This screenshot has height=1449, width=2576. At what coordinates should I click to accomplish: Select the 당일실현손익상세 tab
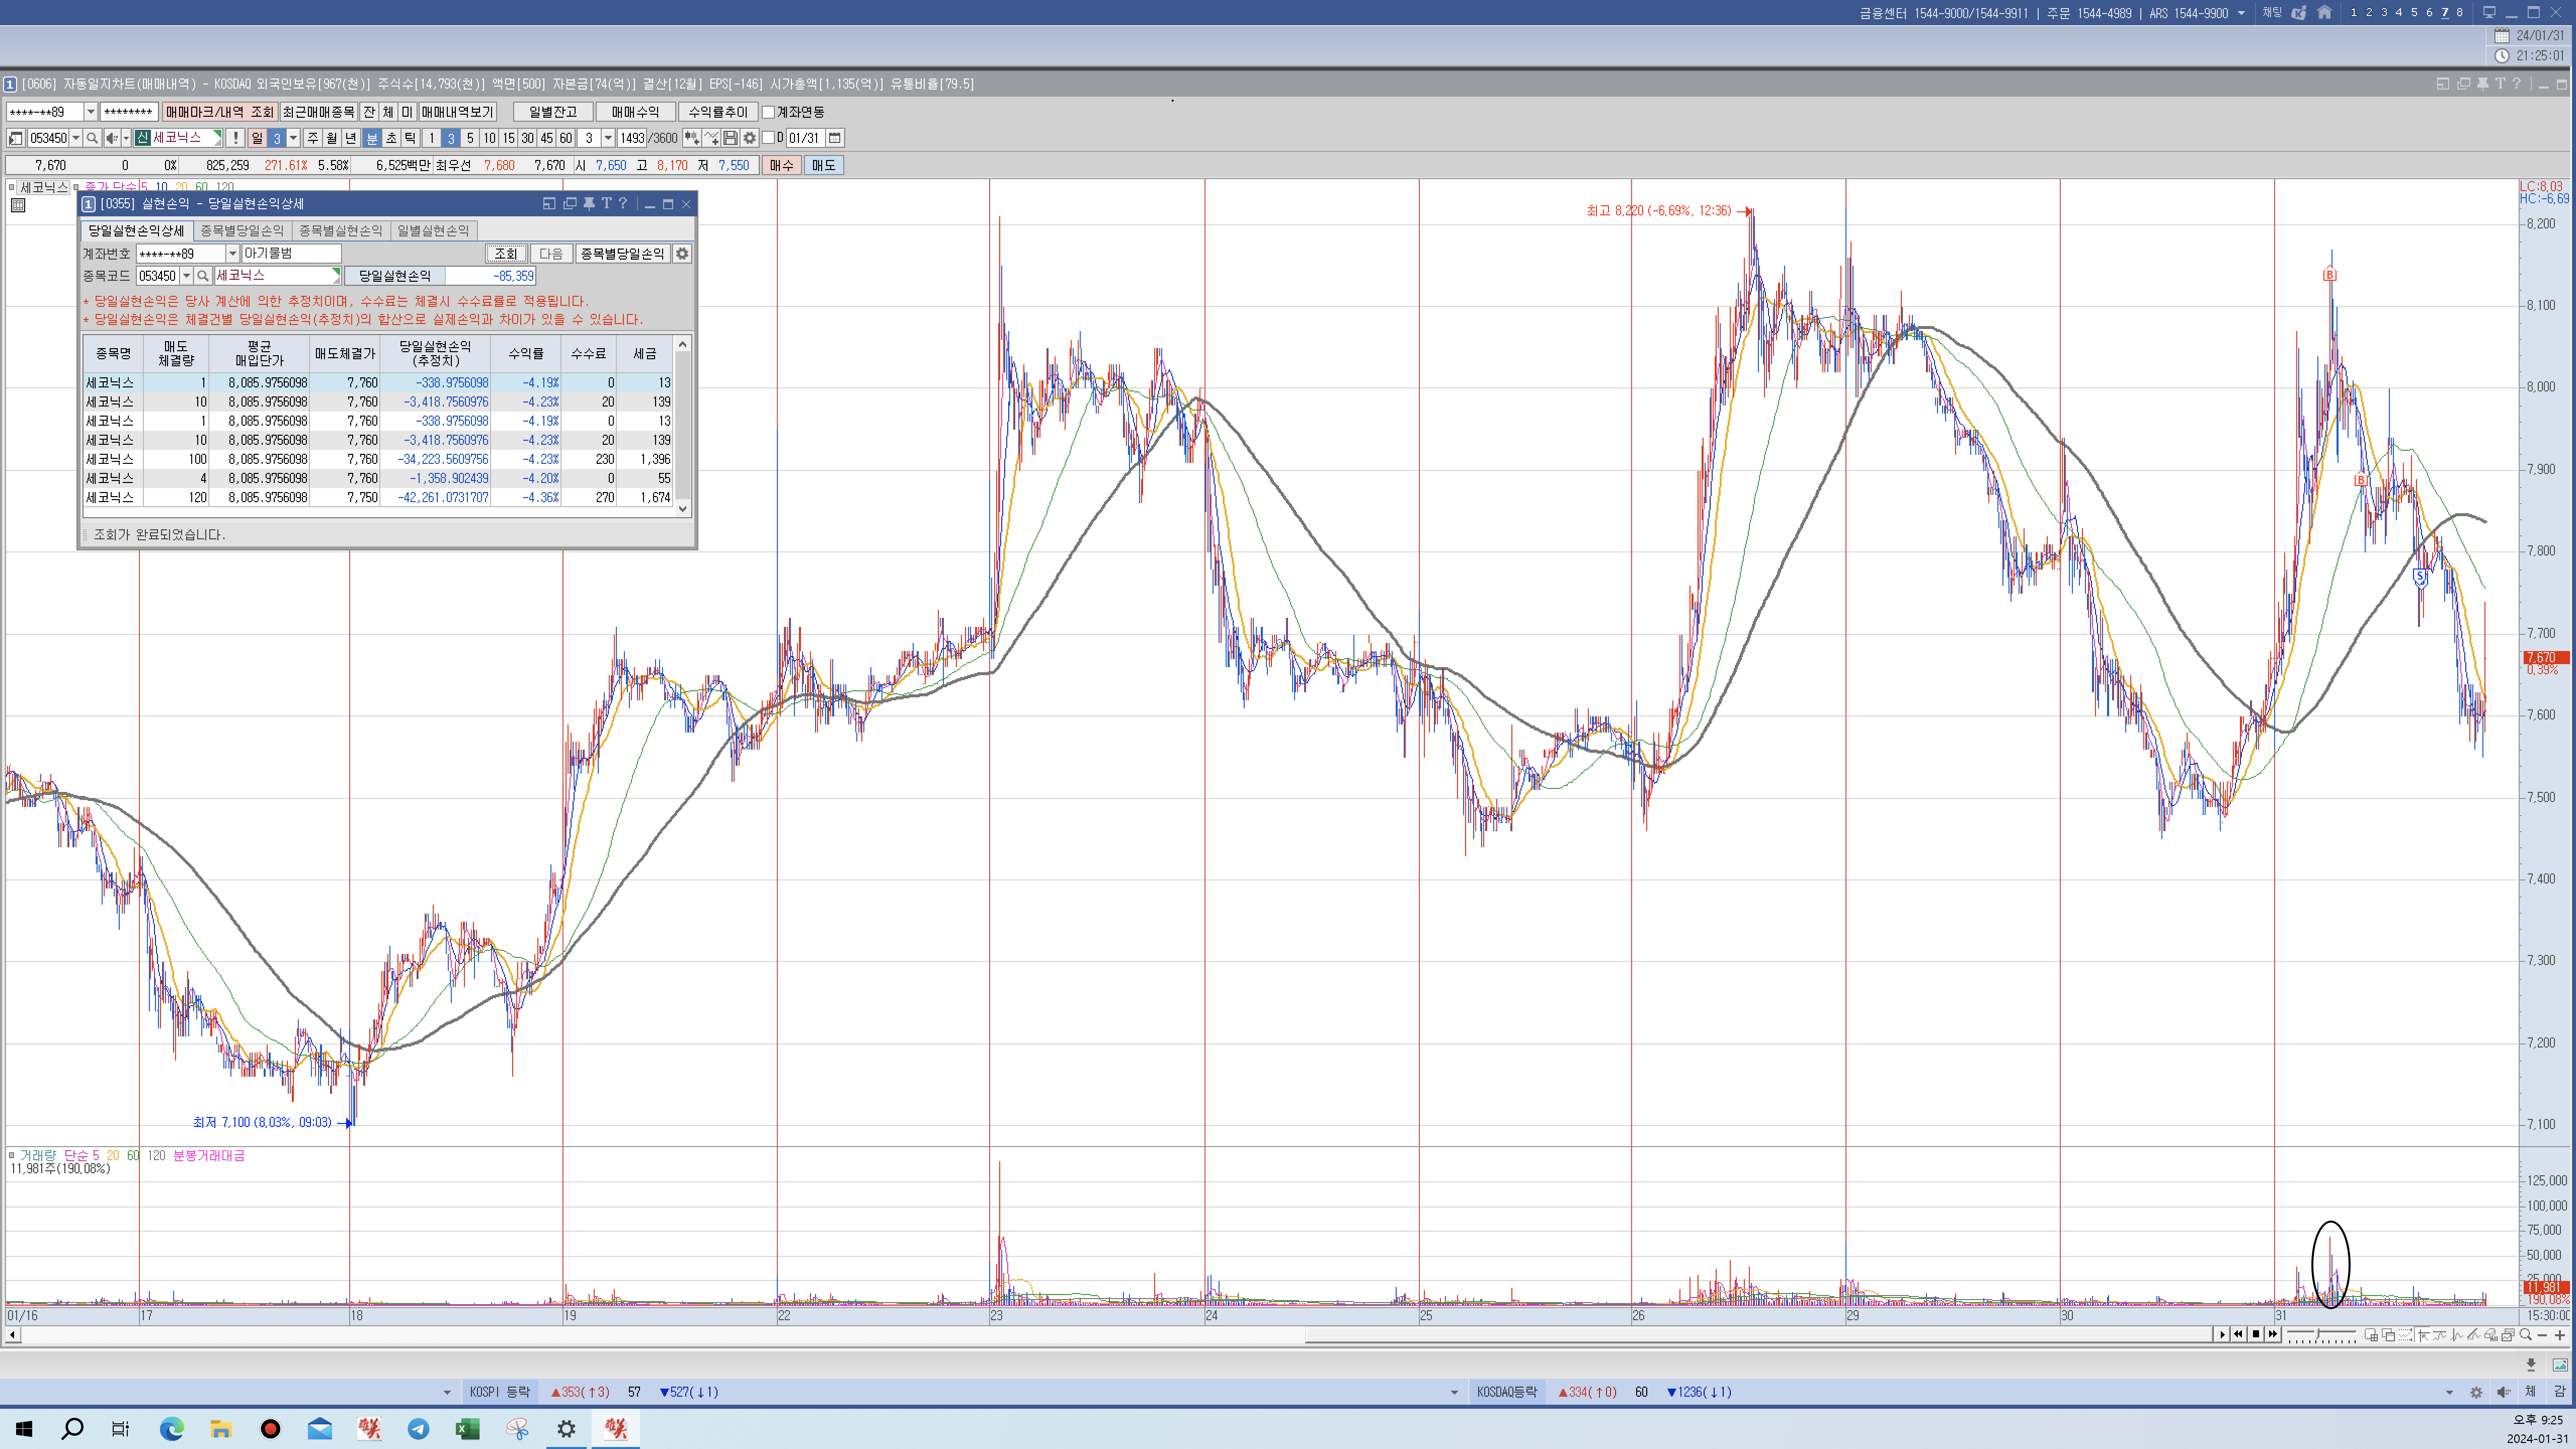tap(136, 231)
